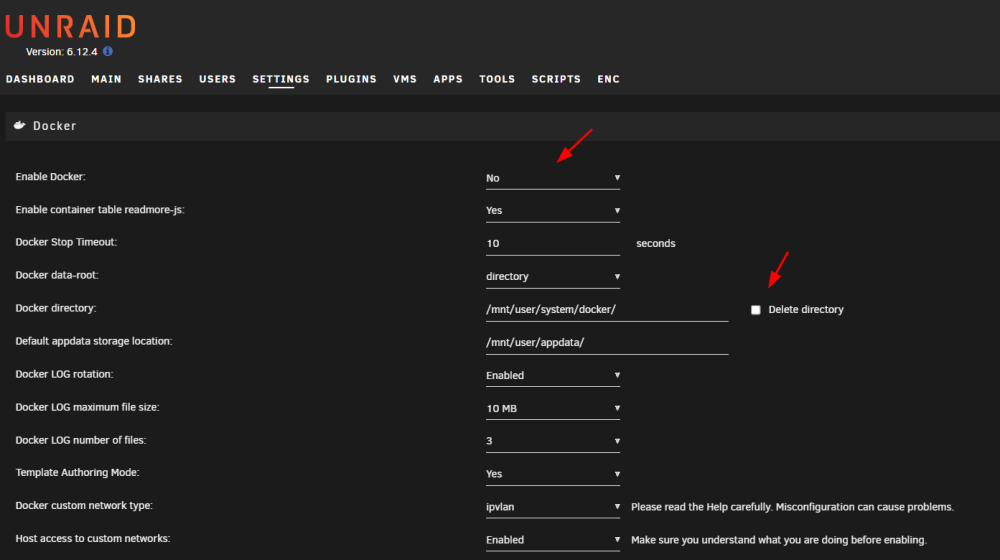Switch to the Apps tab

coord(448,79)
